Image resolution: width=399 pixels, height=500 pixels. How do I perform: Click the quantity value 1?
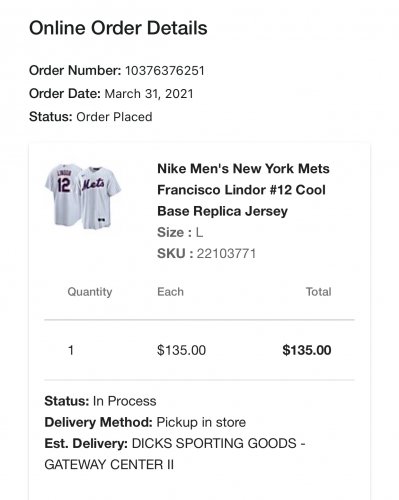click(x=71, y=350)
